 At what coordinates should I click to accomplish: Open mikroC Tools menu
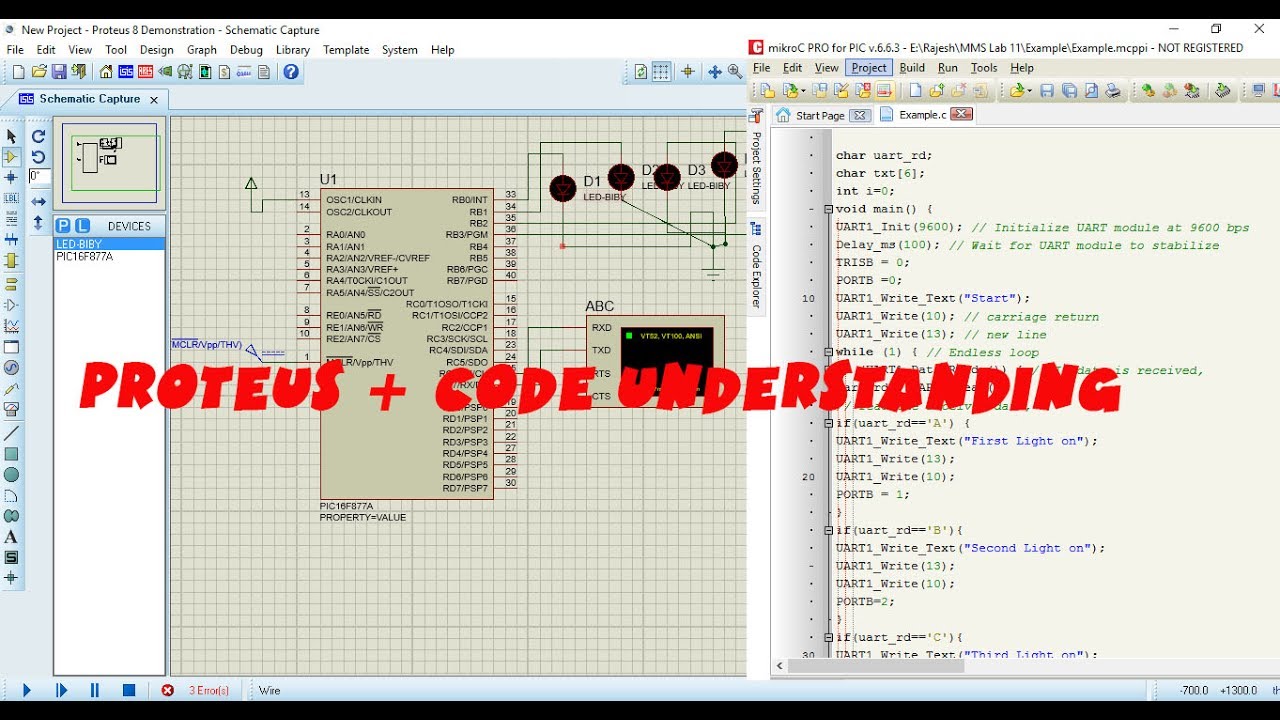click(984, 68)
